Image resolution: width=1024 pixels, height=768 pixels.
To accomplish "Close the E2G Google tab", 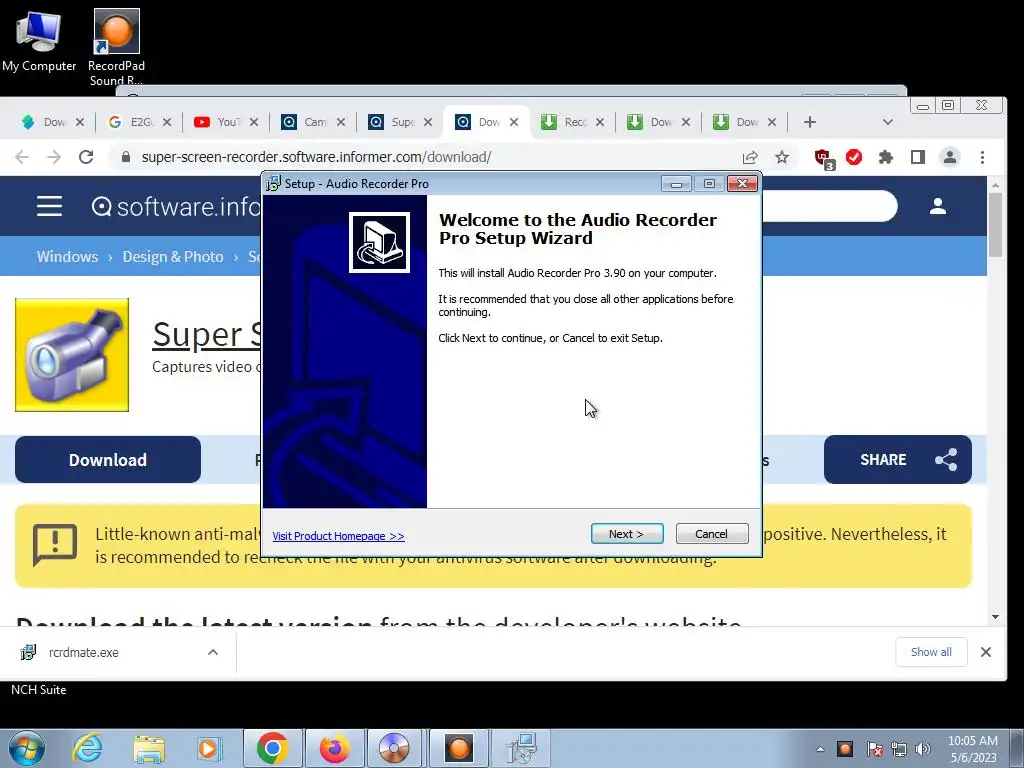I will 167,122.
